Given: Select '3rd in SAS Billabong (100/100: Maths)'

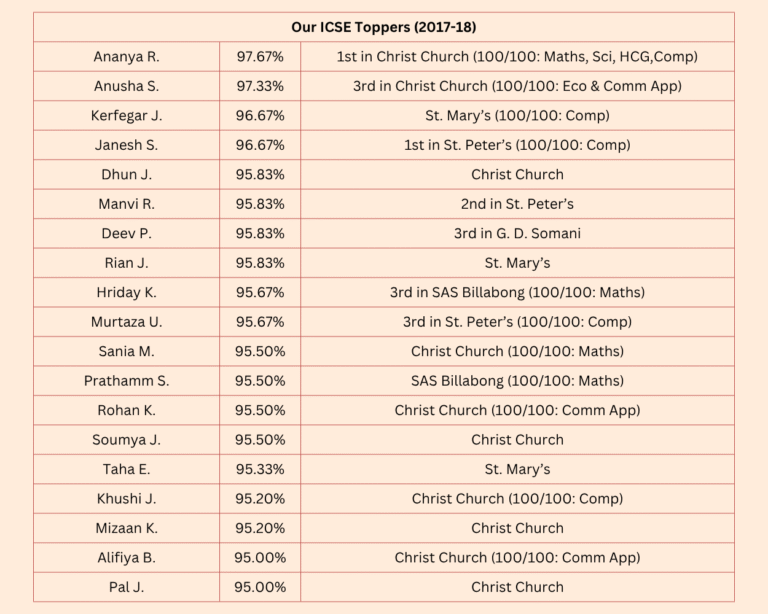Looking at the screenshot, I should (x=517, y=293).
